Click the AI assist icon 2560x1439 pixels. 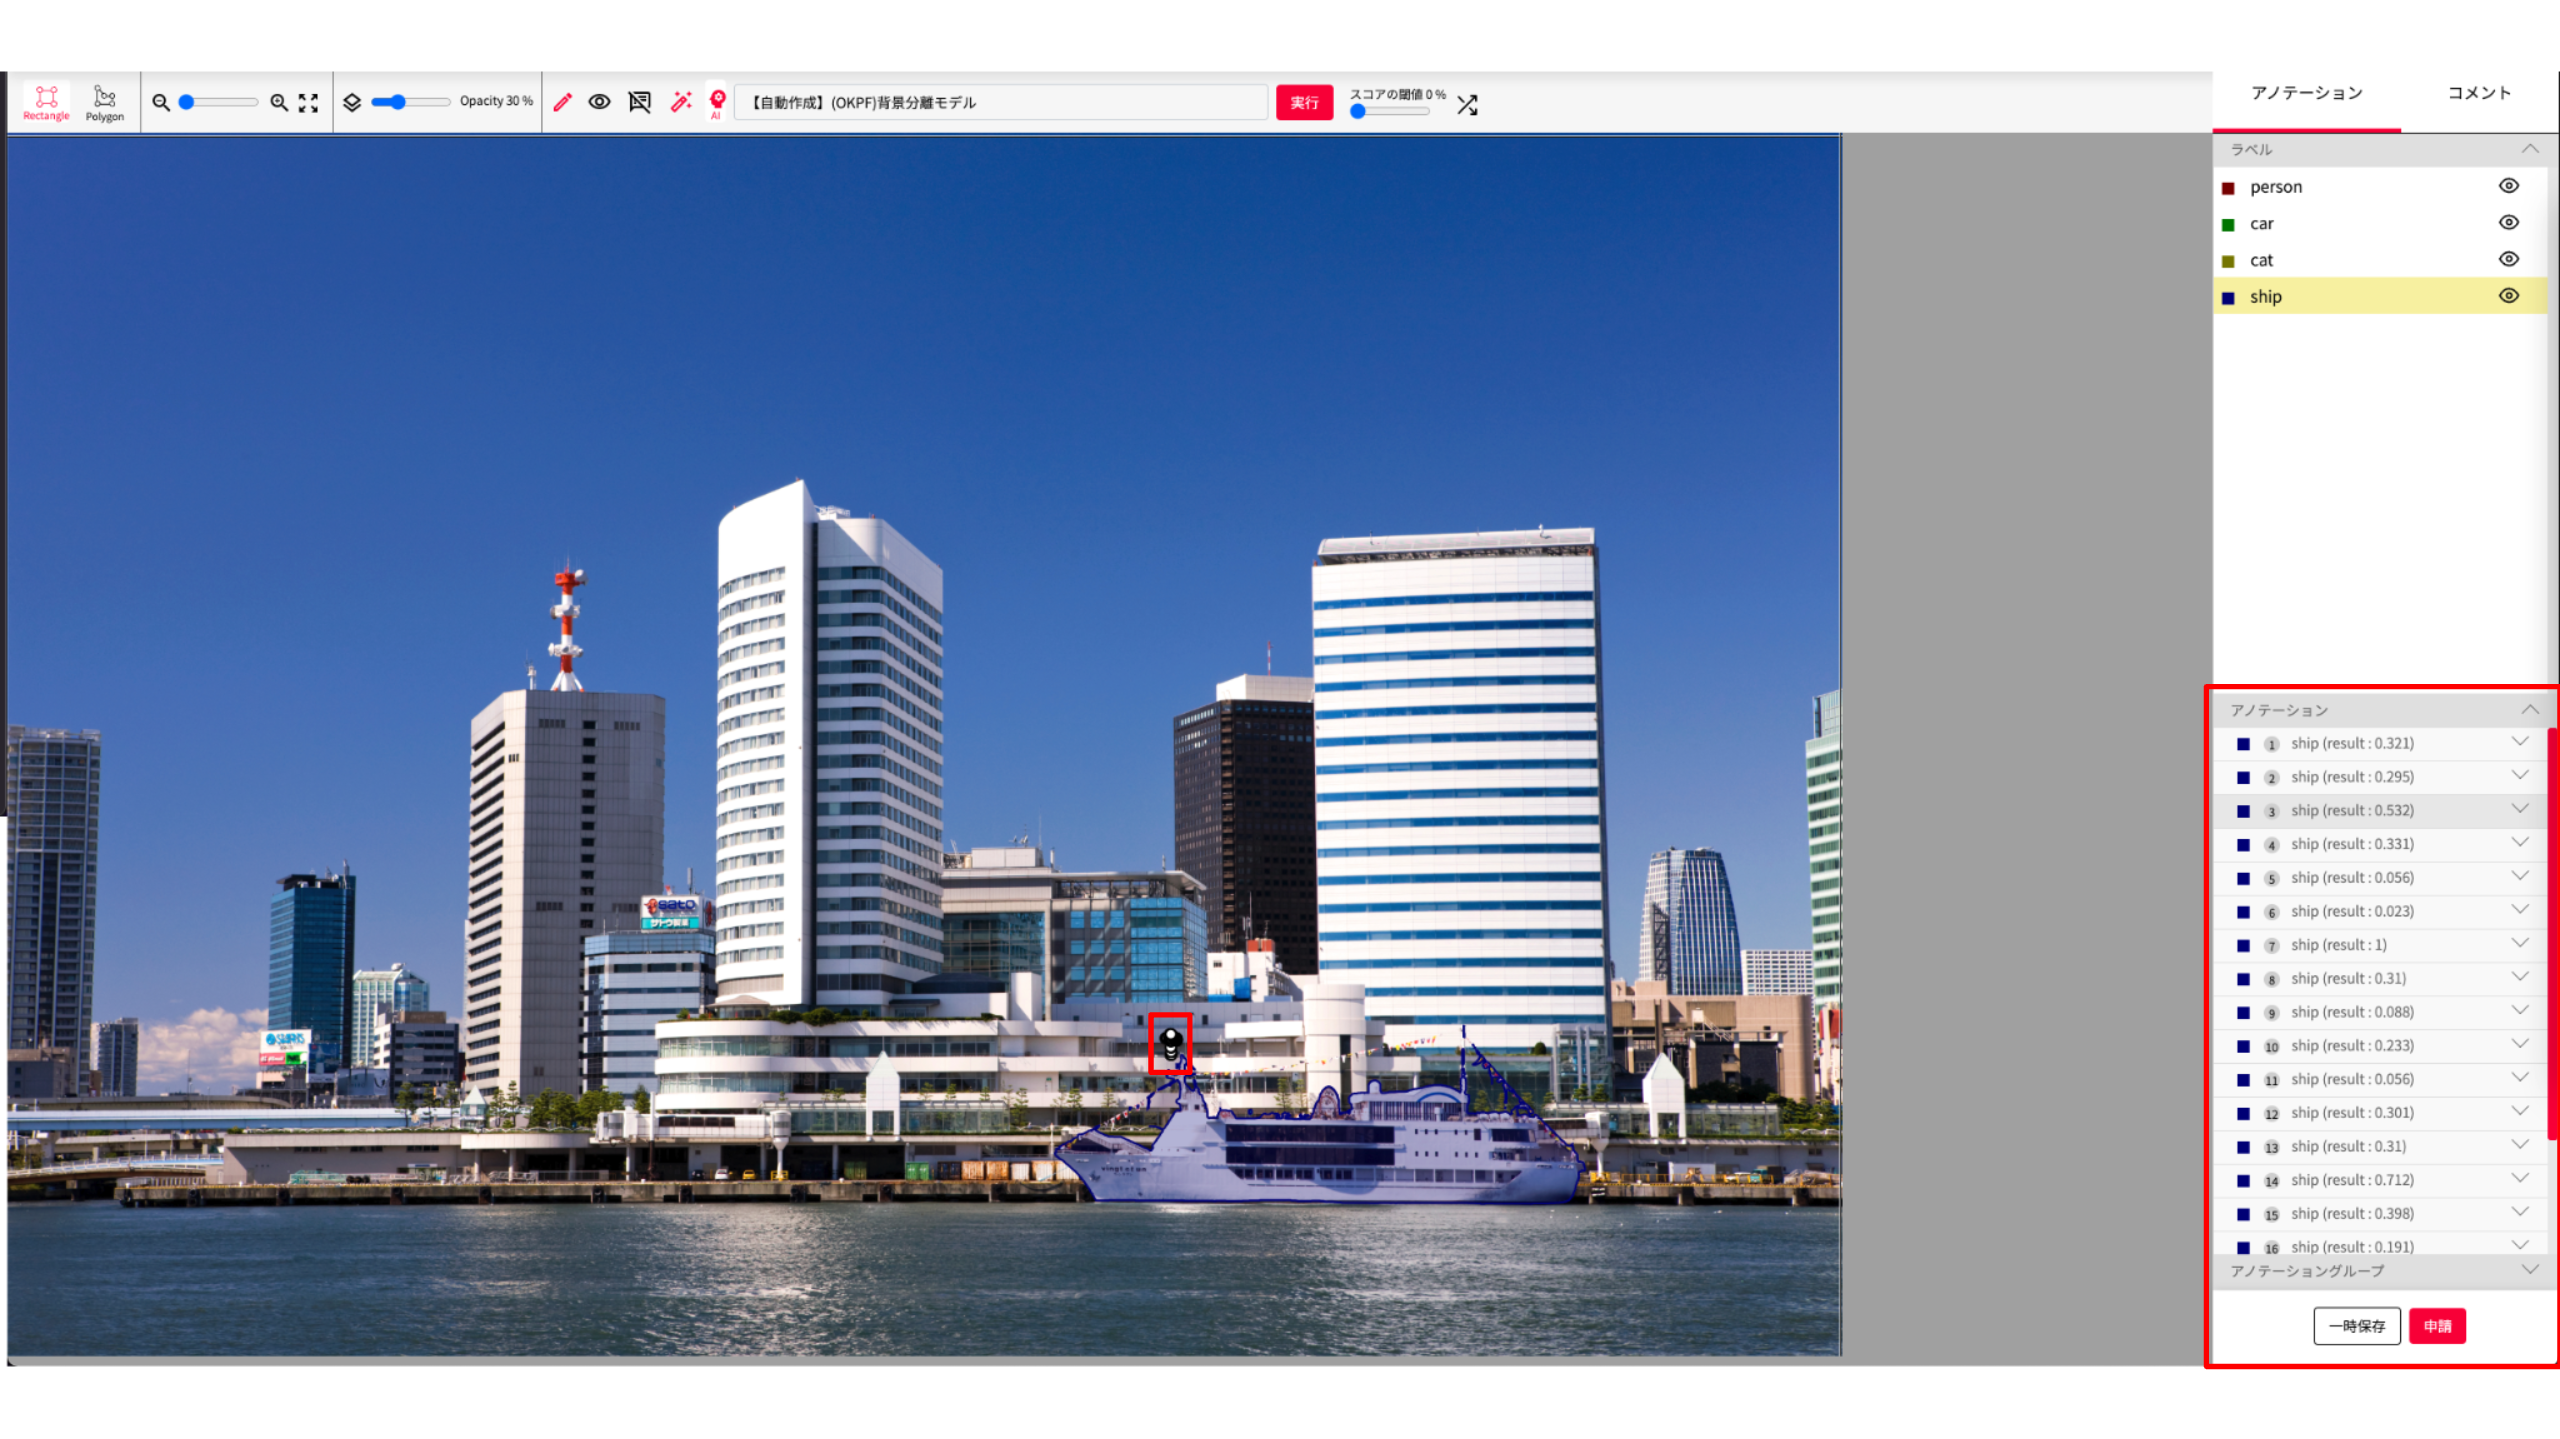coord(717,102)
